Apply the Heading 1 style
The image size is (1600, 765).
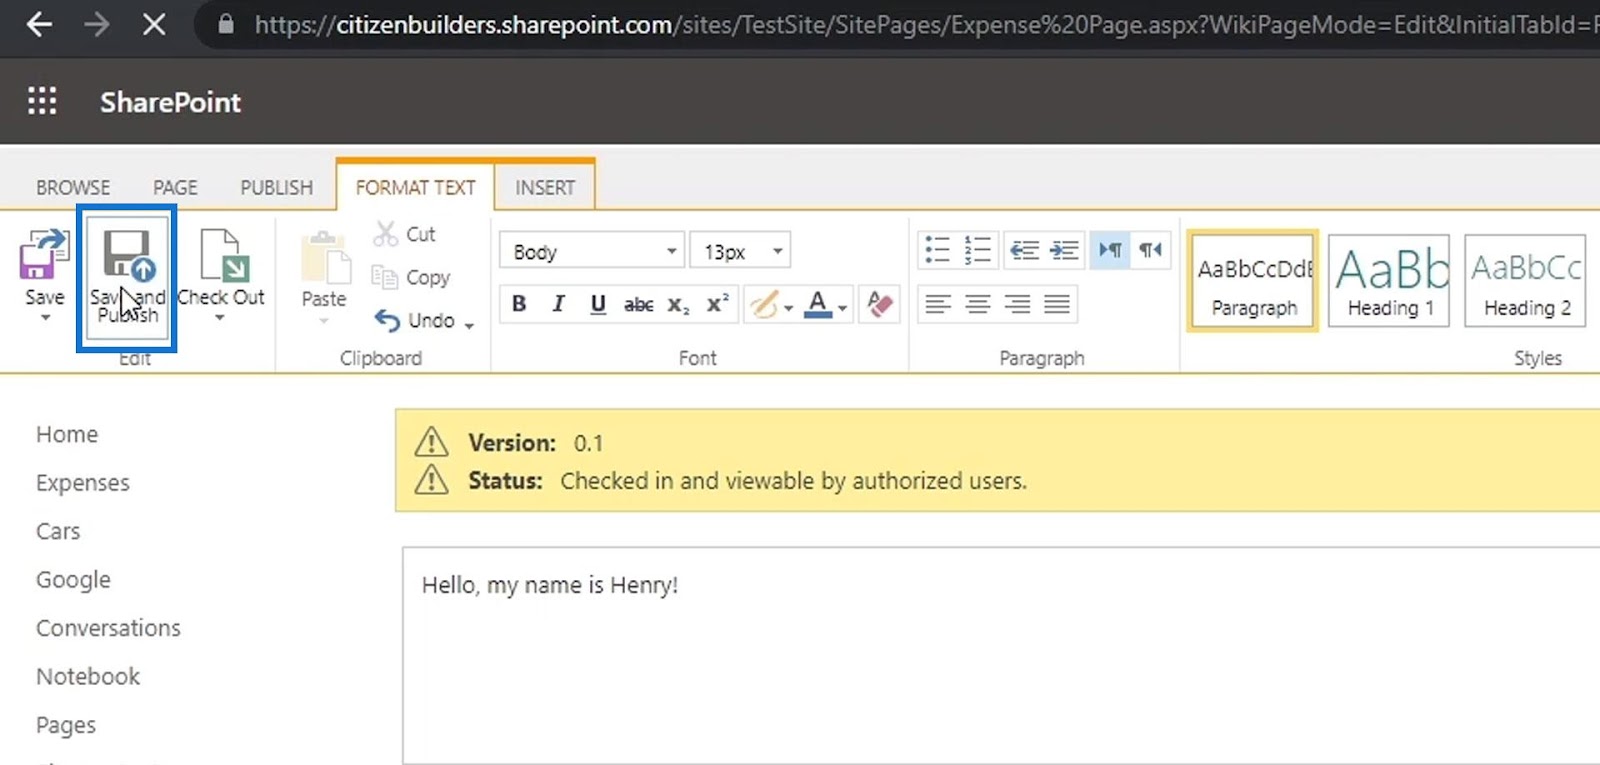(1391, 281)
